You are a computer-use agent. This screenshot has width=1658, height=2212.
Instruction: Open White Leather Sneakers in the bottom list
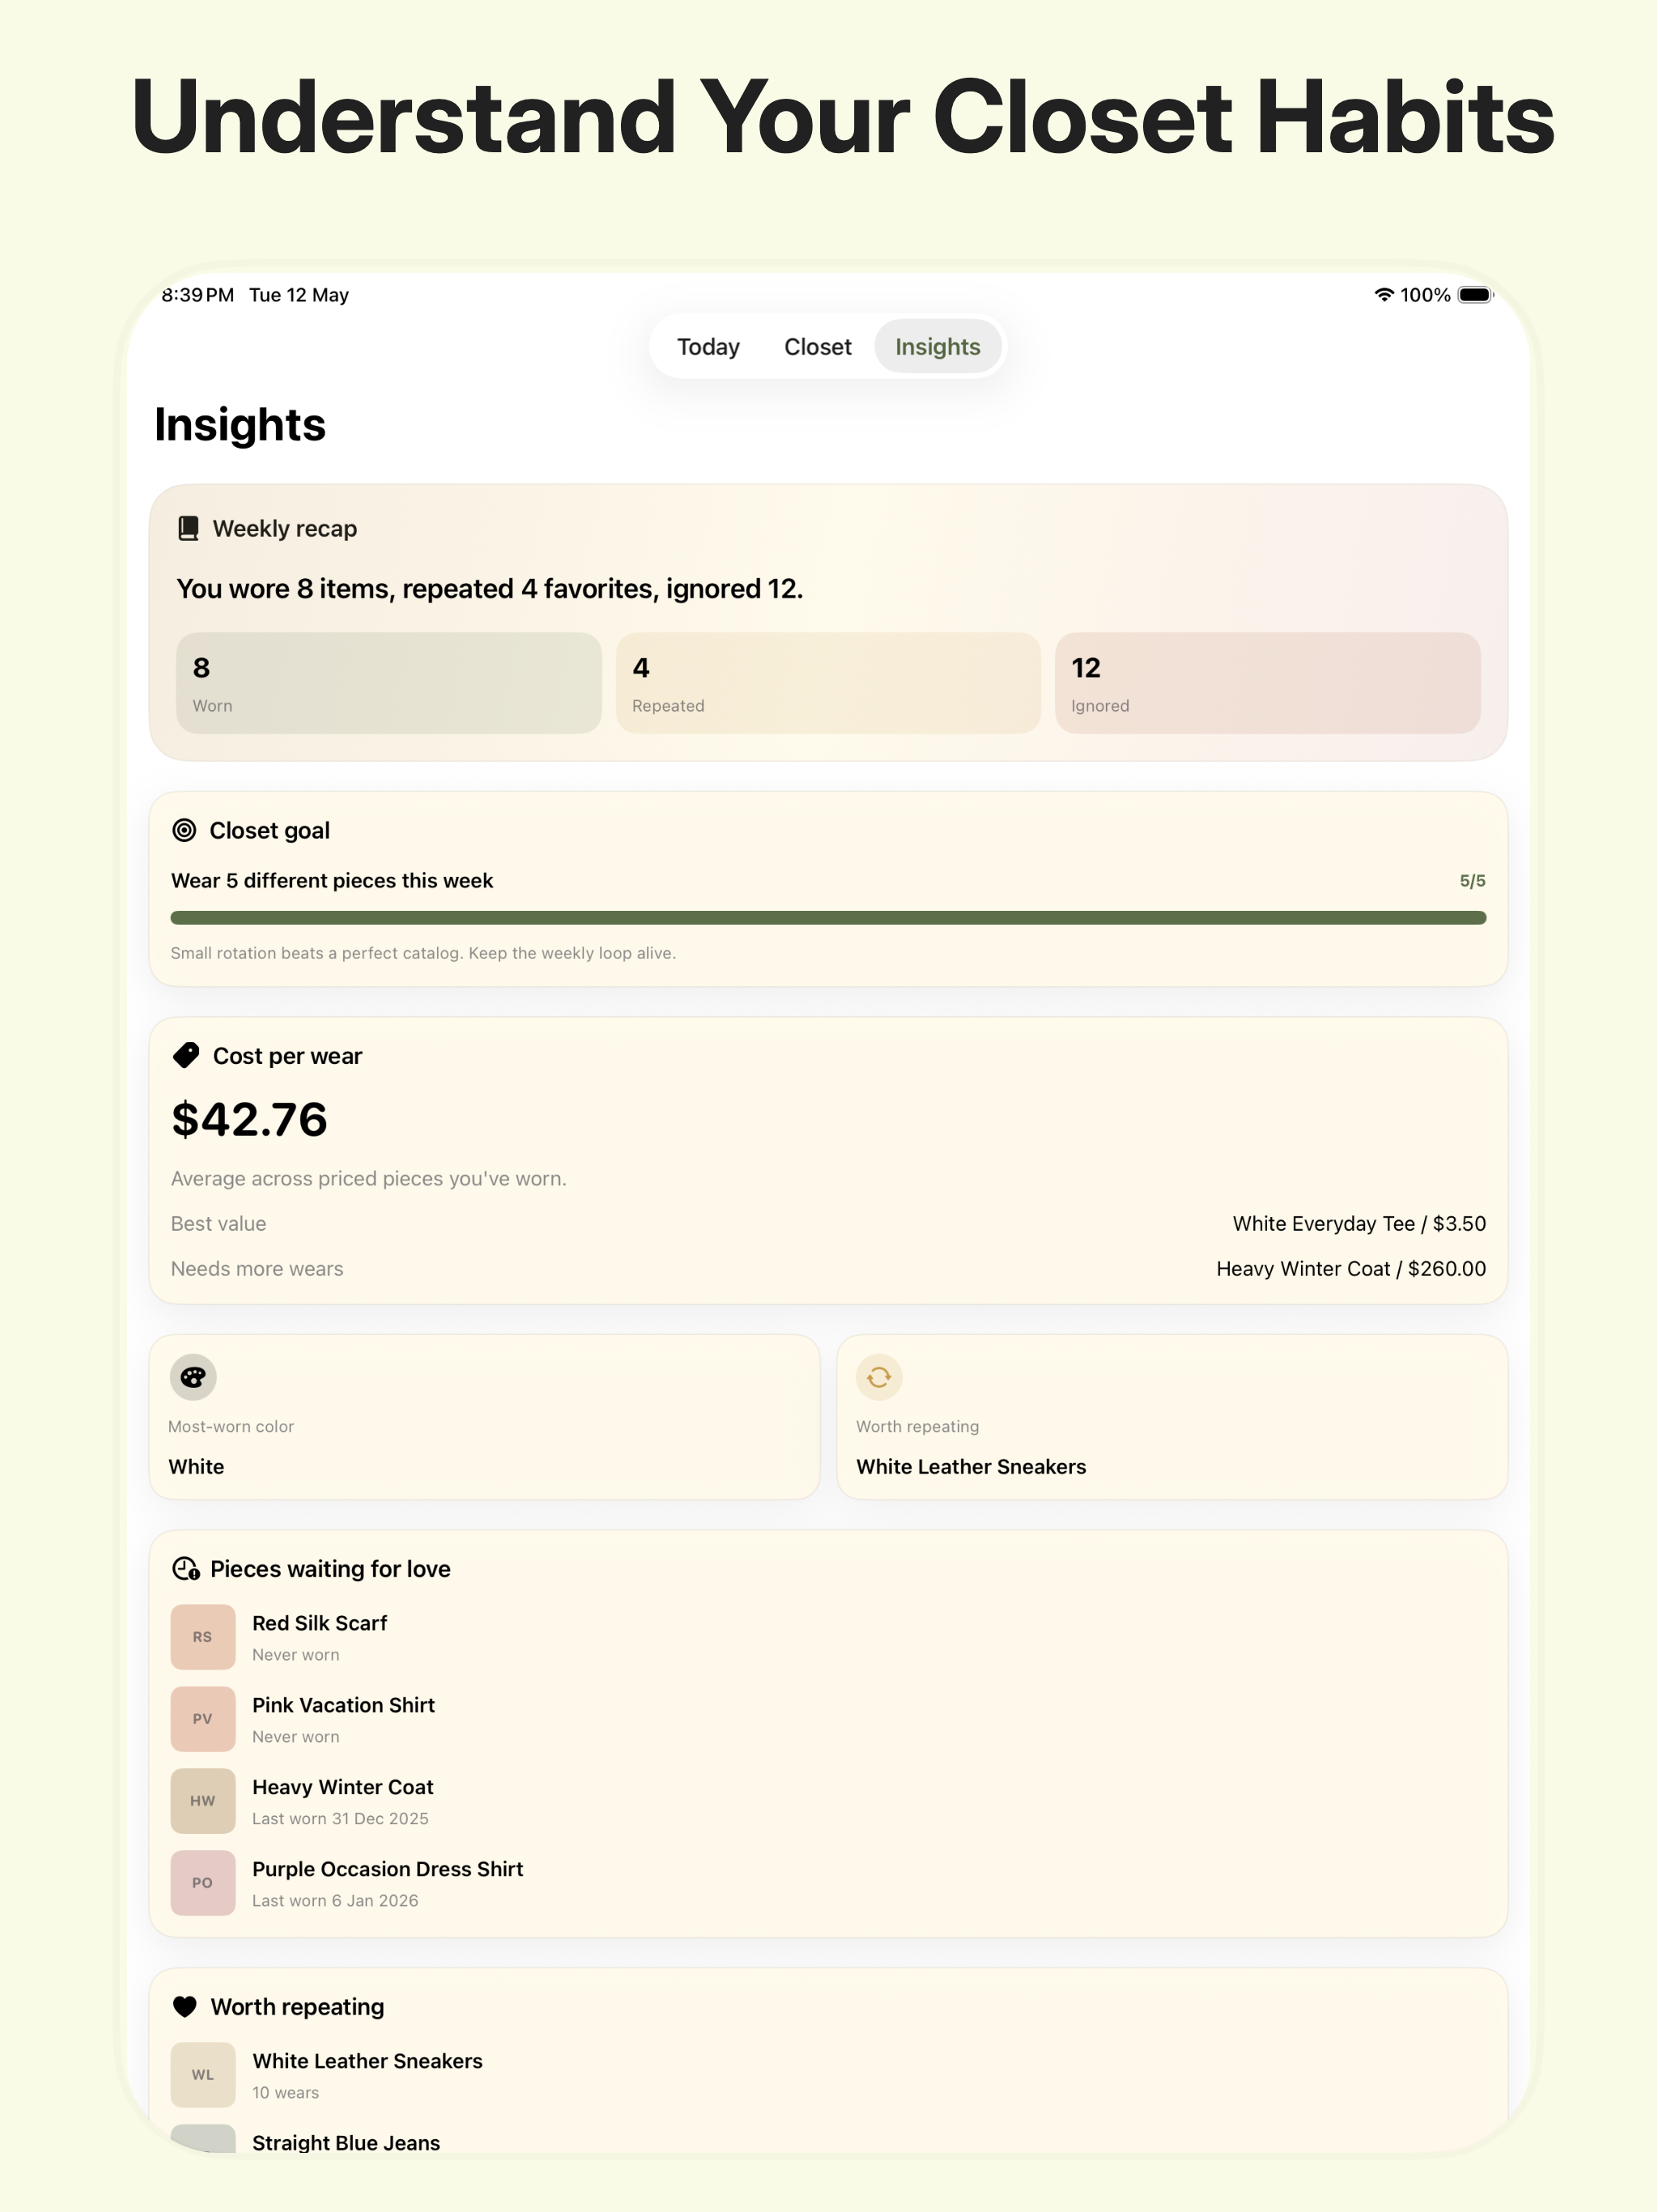(828, 2075)
